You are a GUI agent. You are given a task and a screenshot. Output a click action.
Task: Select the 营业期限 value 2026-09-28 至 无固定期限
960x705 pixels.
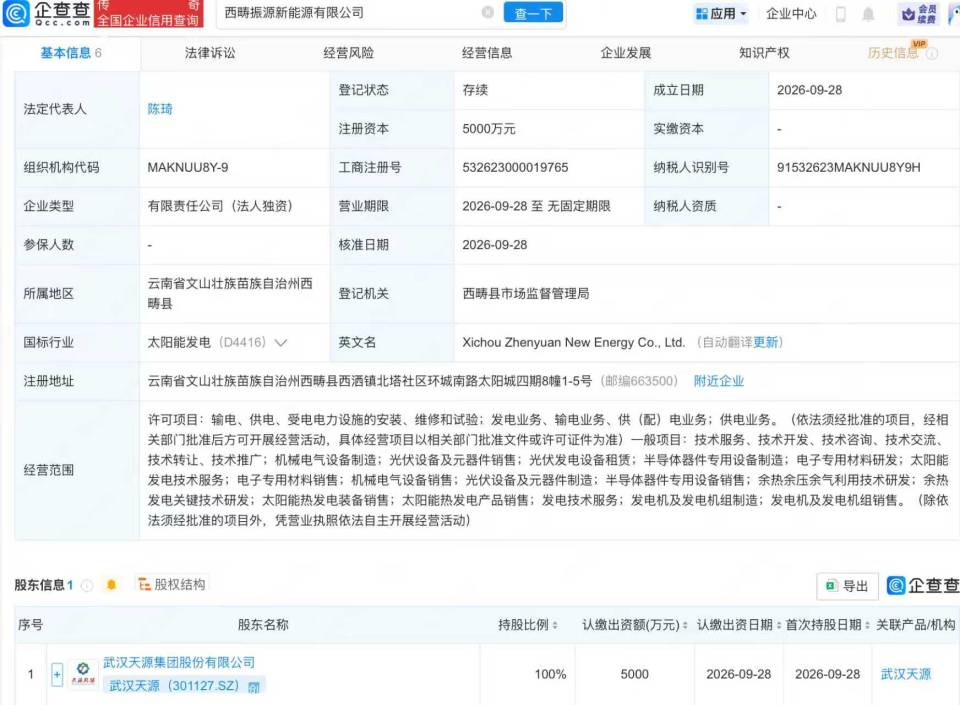536,206
